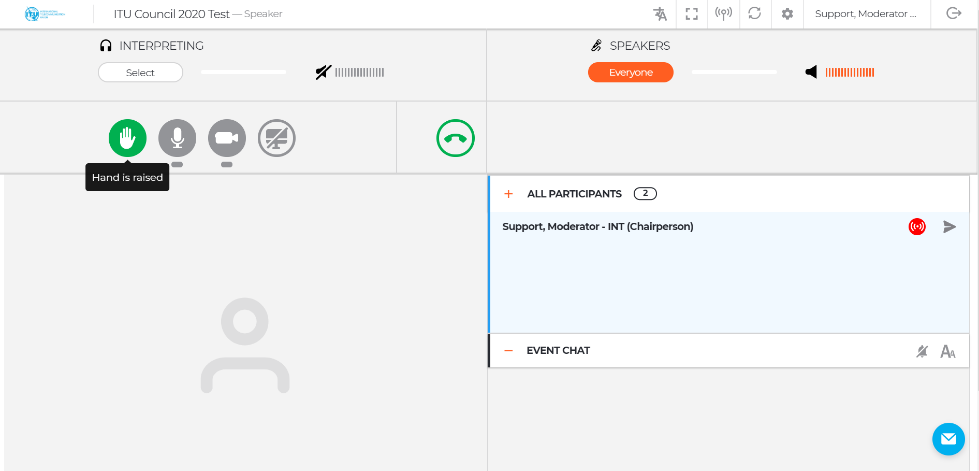Click the refresh connection icon
This screenshot has height=471, width=979.
point(755,14)
